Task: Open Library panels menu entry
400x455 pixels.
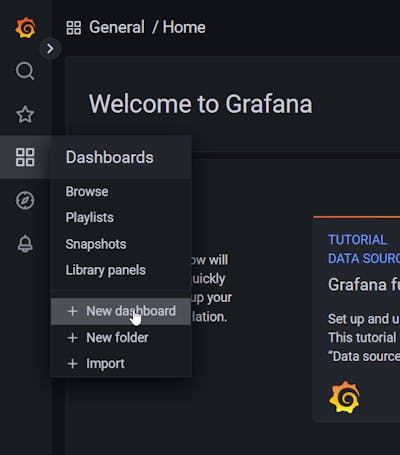Action: pyautogui.click(x=105, y=270)
